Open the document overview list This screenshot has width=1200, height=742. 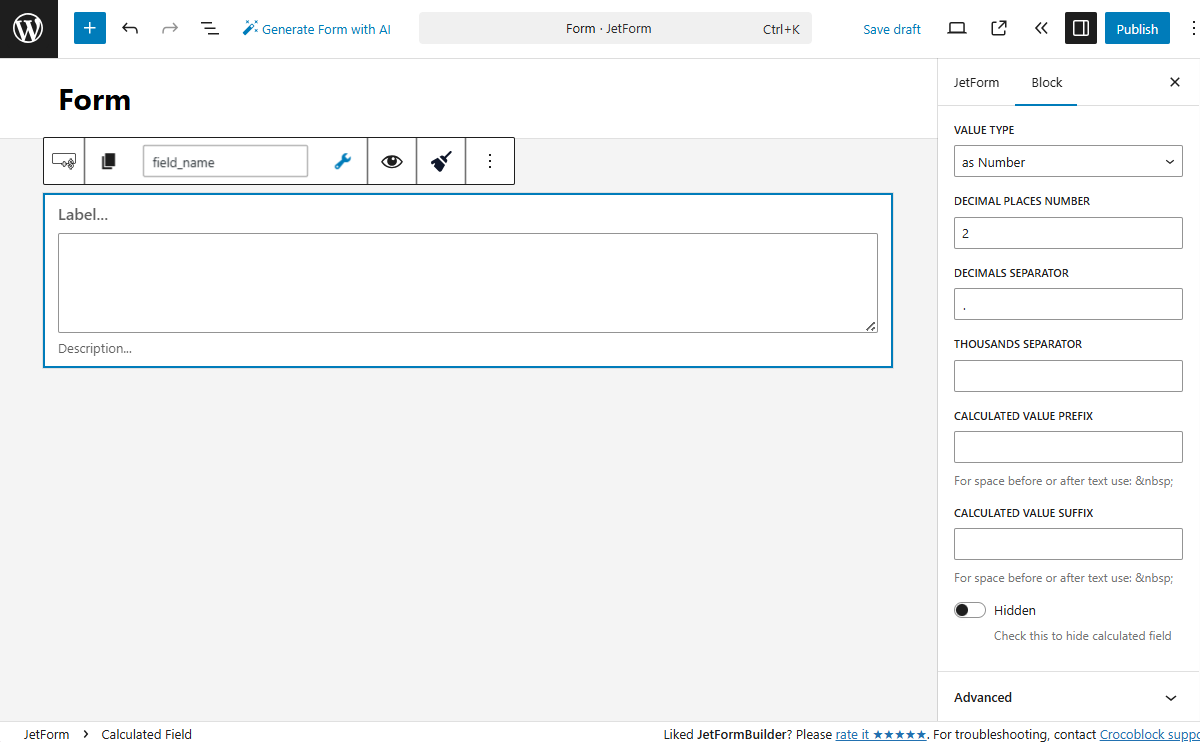tap(210, 28)
